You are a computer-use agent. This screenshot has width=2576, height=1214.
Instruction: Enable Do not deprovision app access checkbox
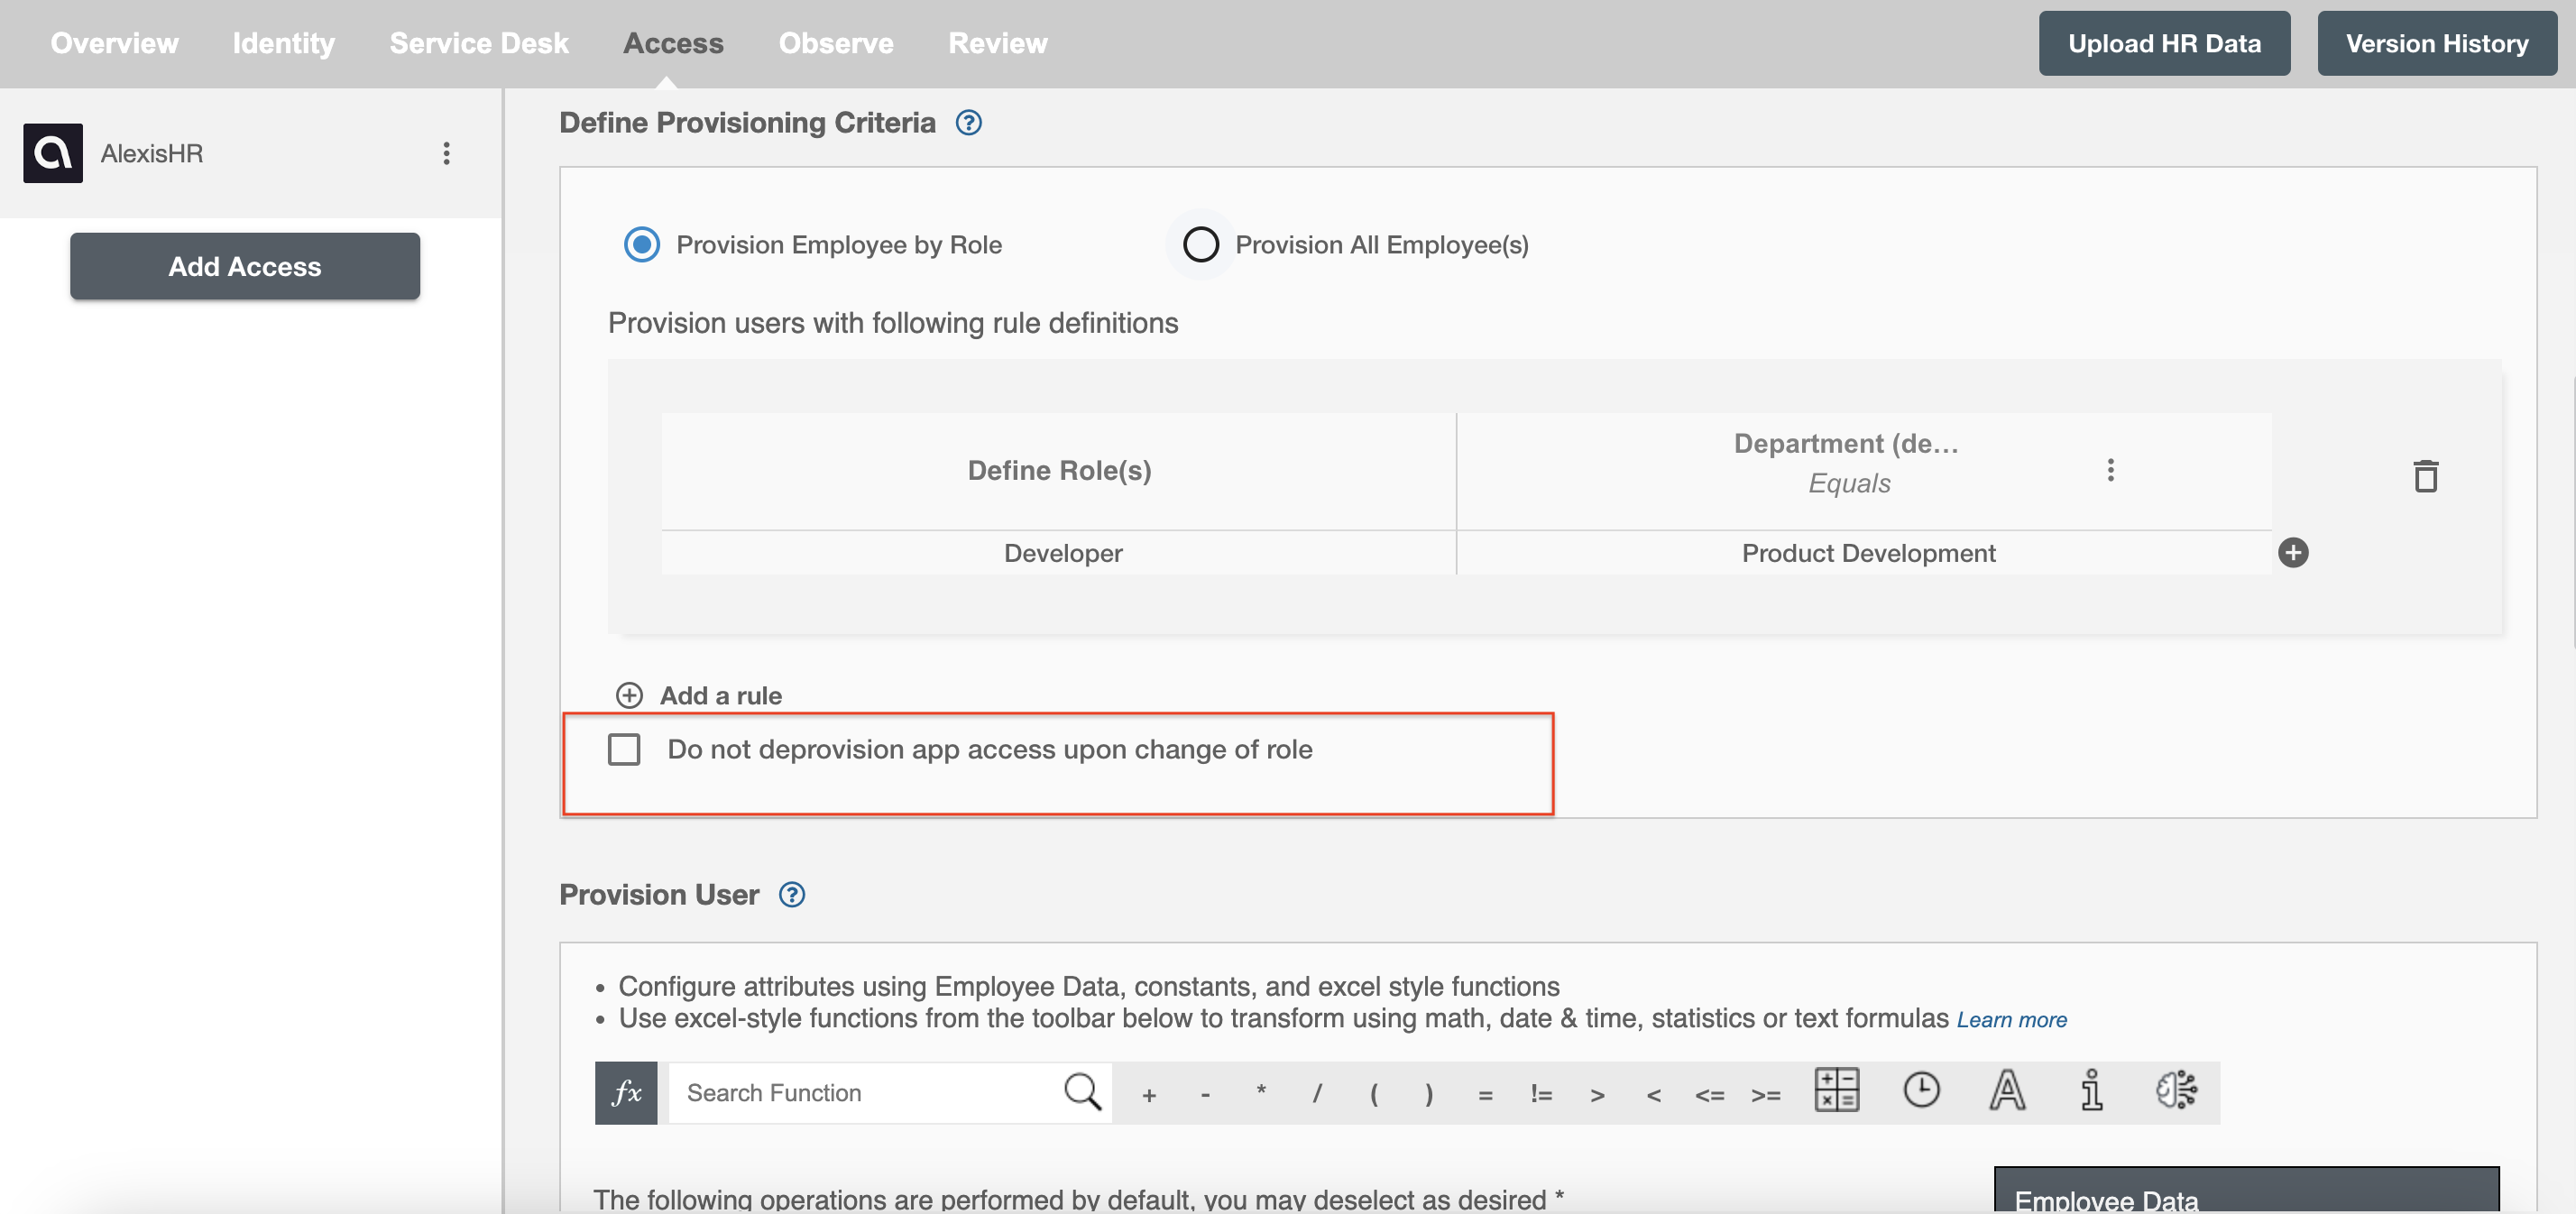click(x=622, y=750)
